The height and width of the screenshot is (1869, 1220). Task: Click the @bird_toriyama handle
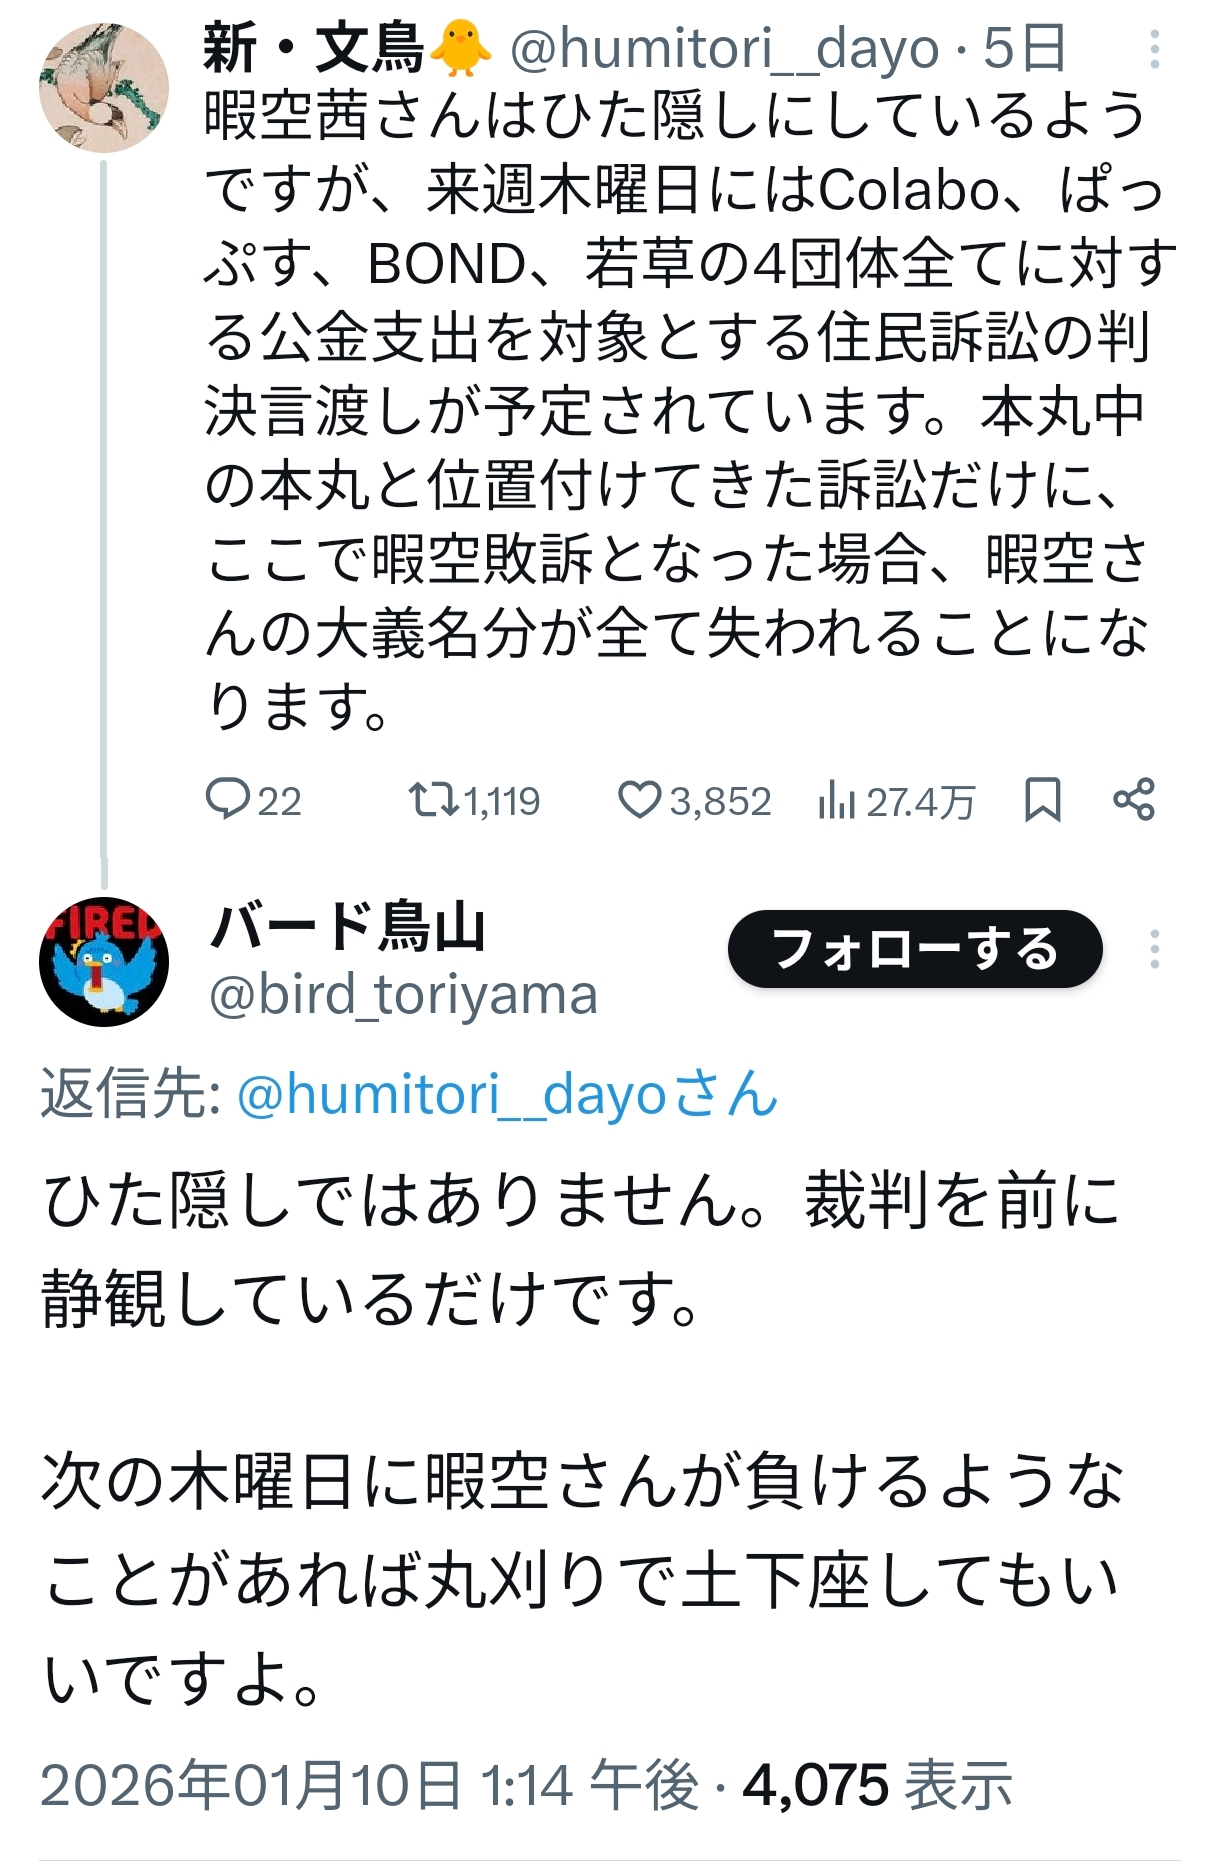tap(403, 995)
